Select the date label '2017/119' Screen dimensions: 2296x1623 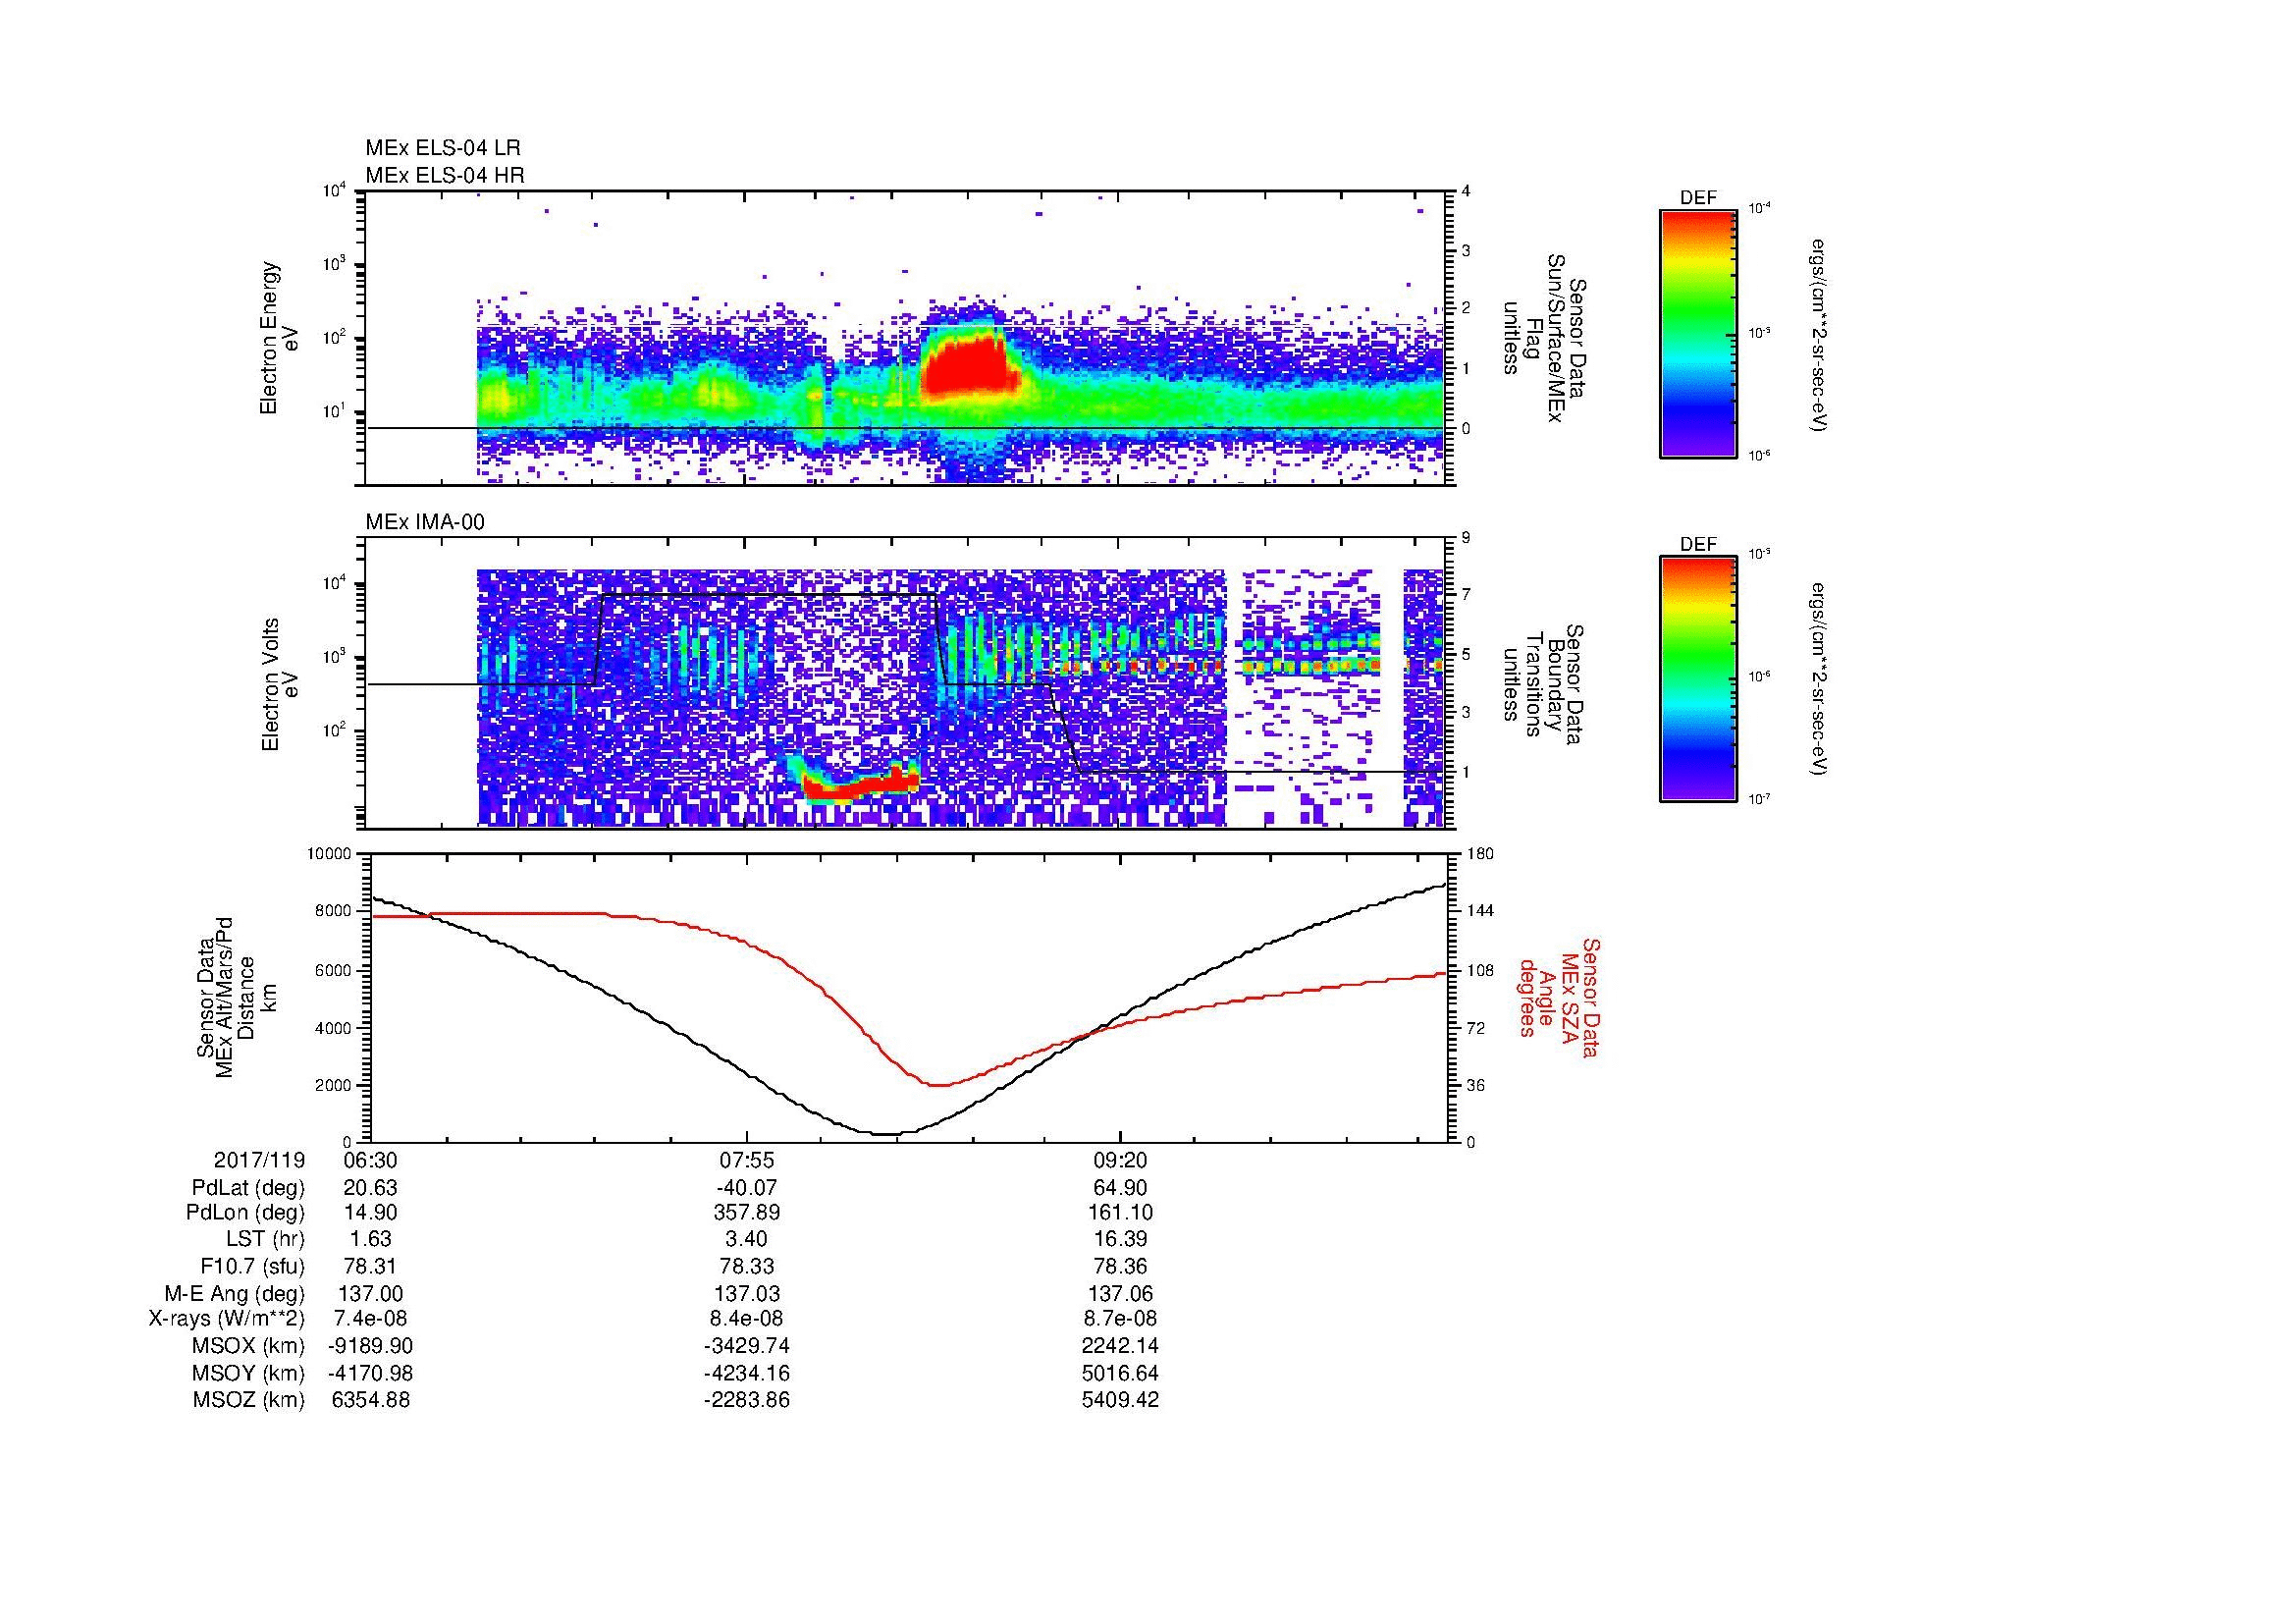(x=260, y=1161)
